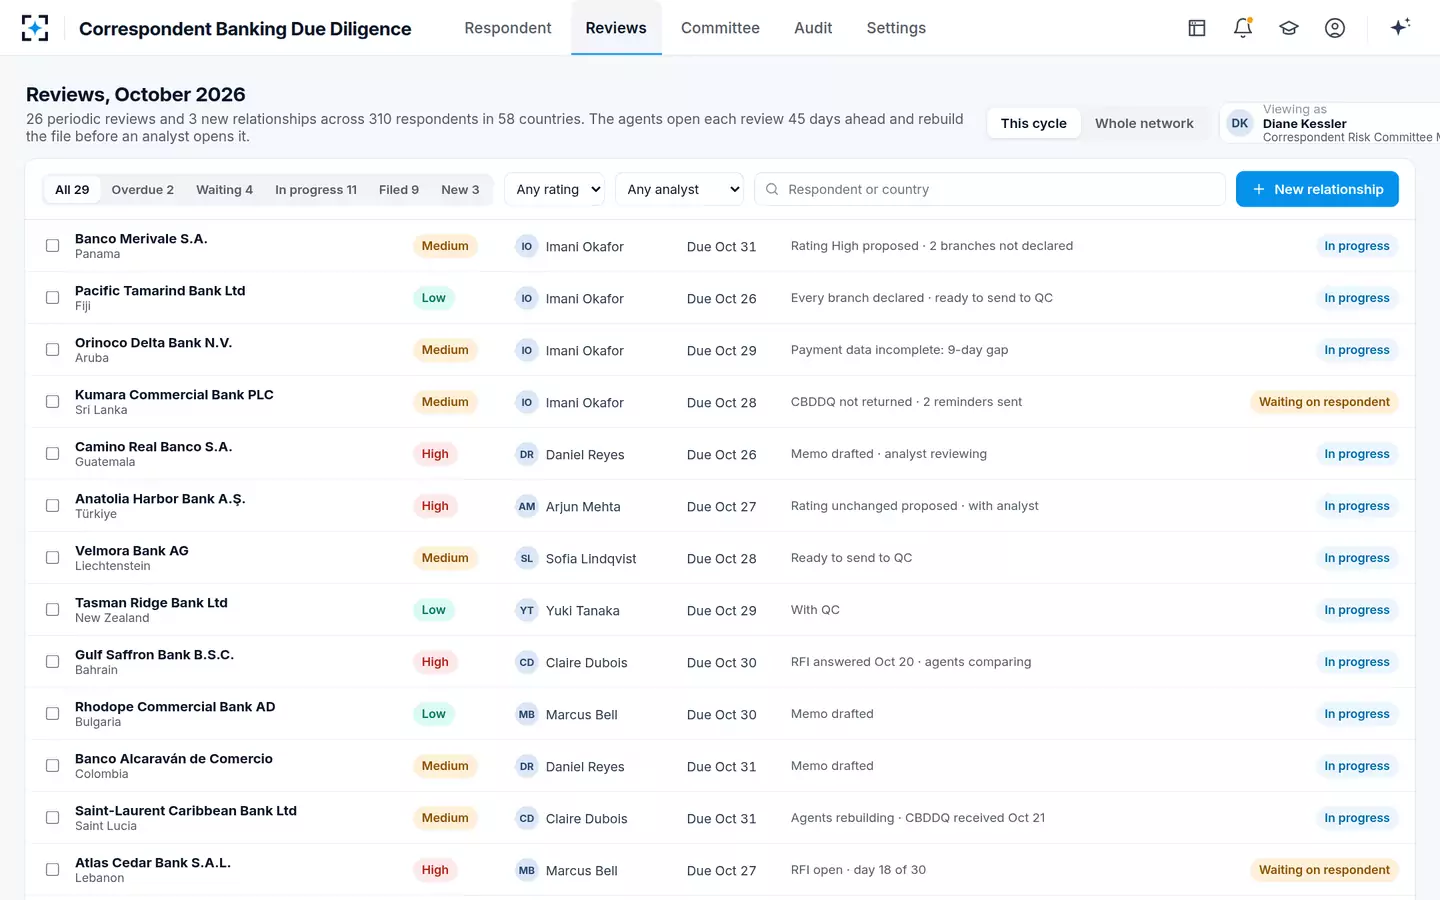The image size is (1440, 900).
Task: Click 'With QC' status note
Action: tap(815, 610)
